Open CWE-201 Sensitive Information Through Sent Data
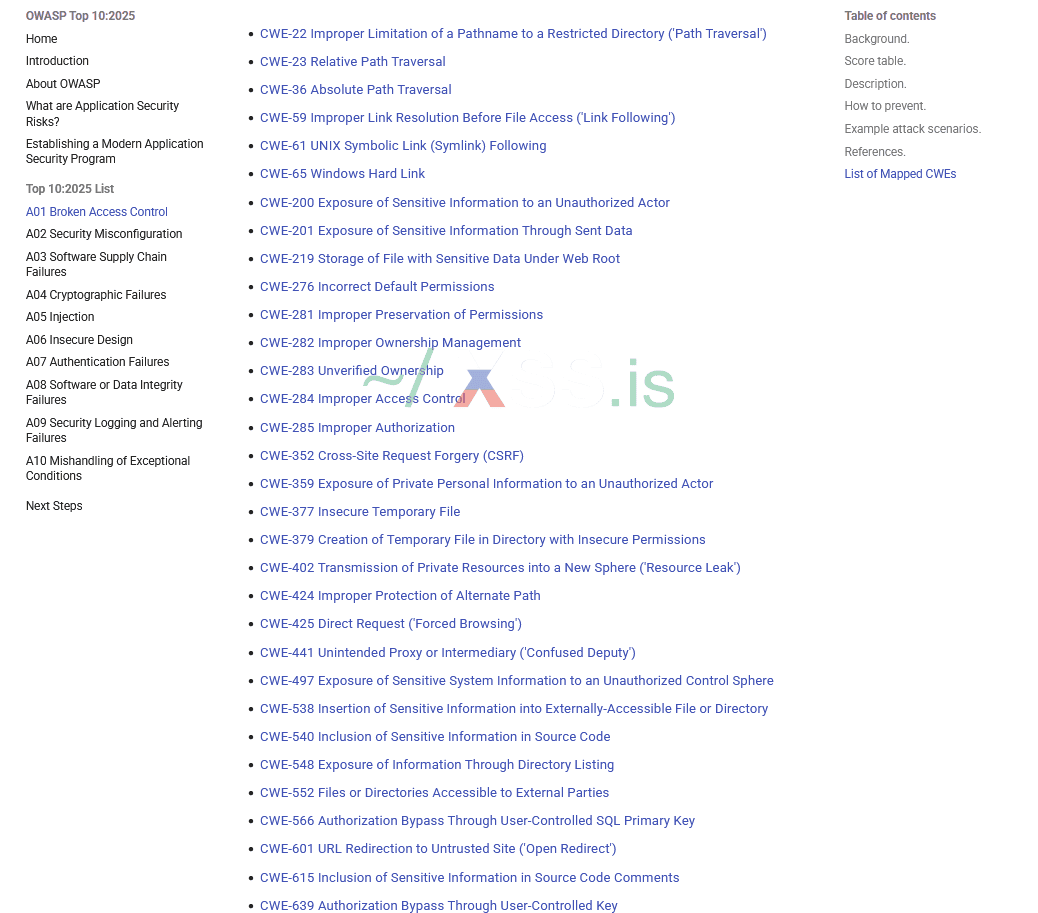1038x913 pixels. click(x=446, y=230)
